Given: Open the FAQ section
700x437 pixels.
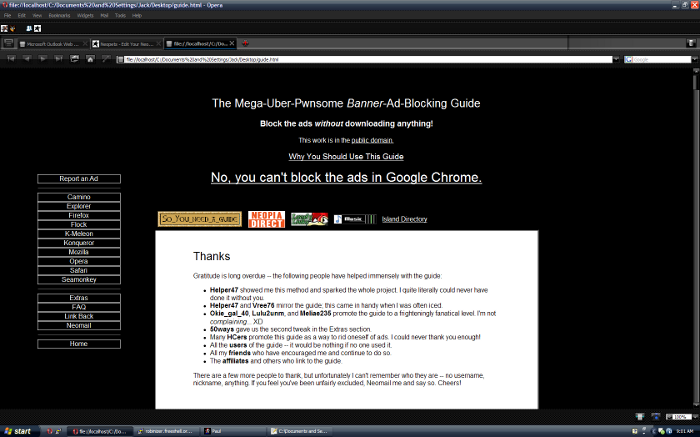Looking at the screenshot, I should coord(79,307).
